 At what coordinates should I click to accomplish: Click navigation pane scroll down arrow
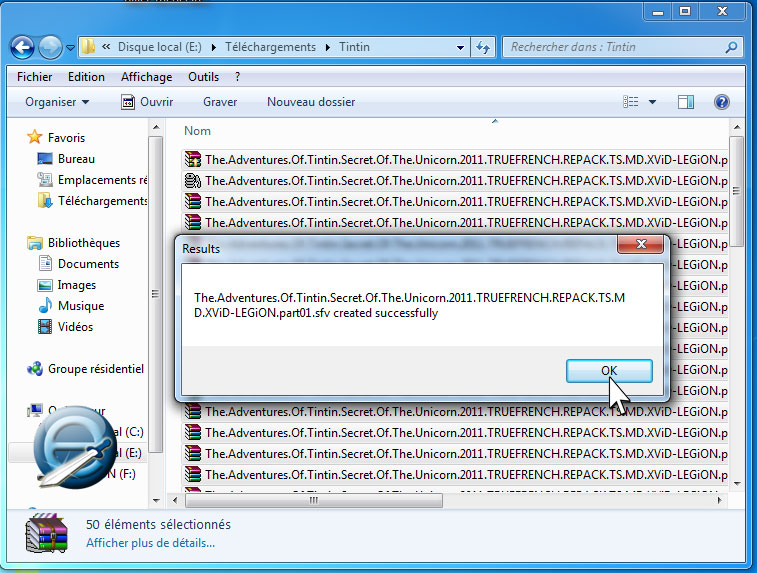point(156,501)
